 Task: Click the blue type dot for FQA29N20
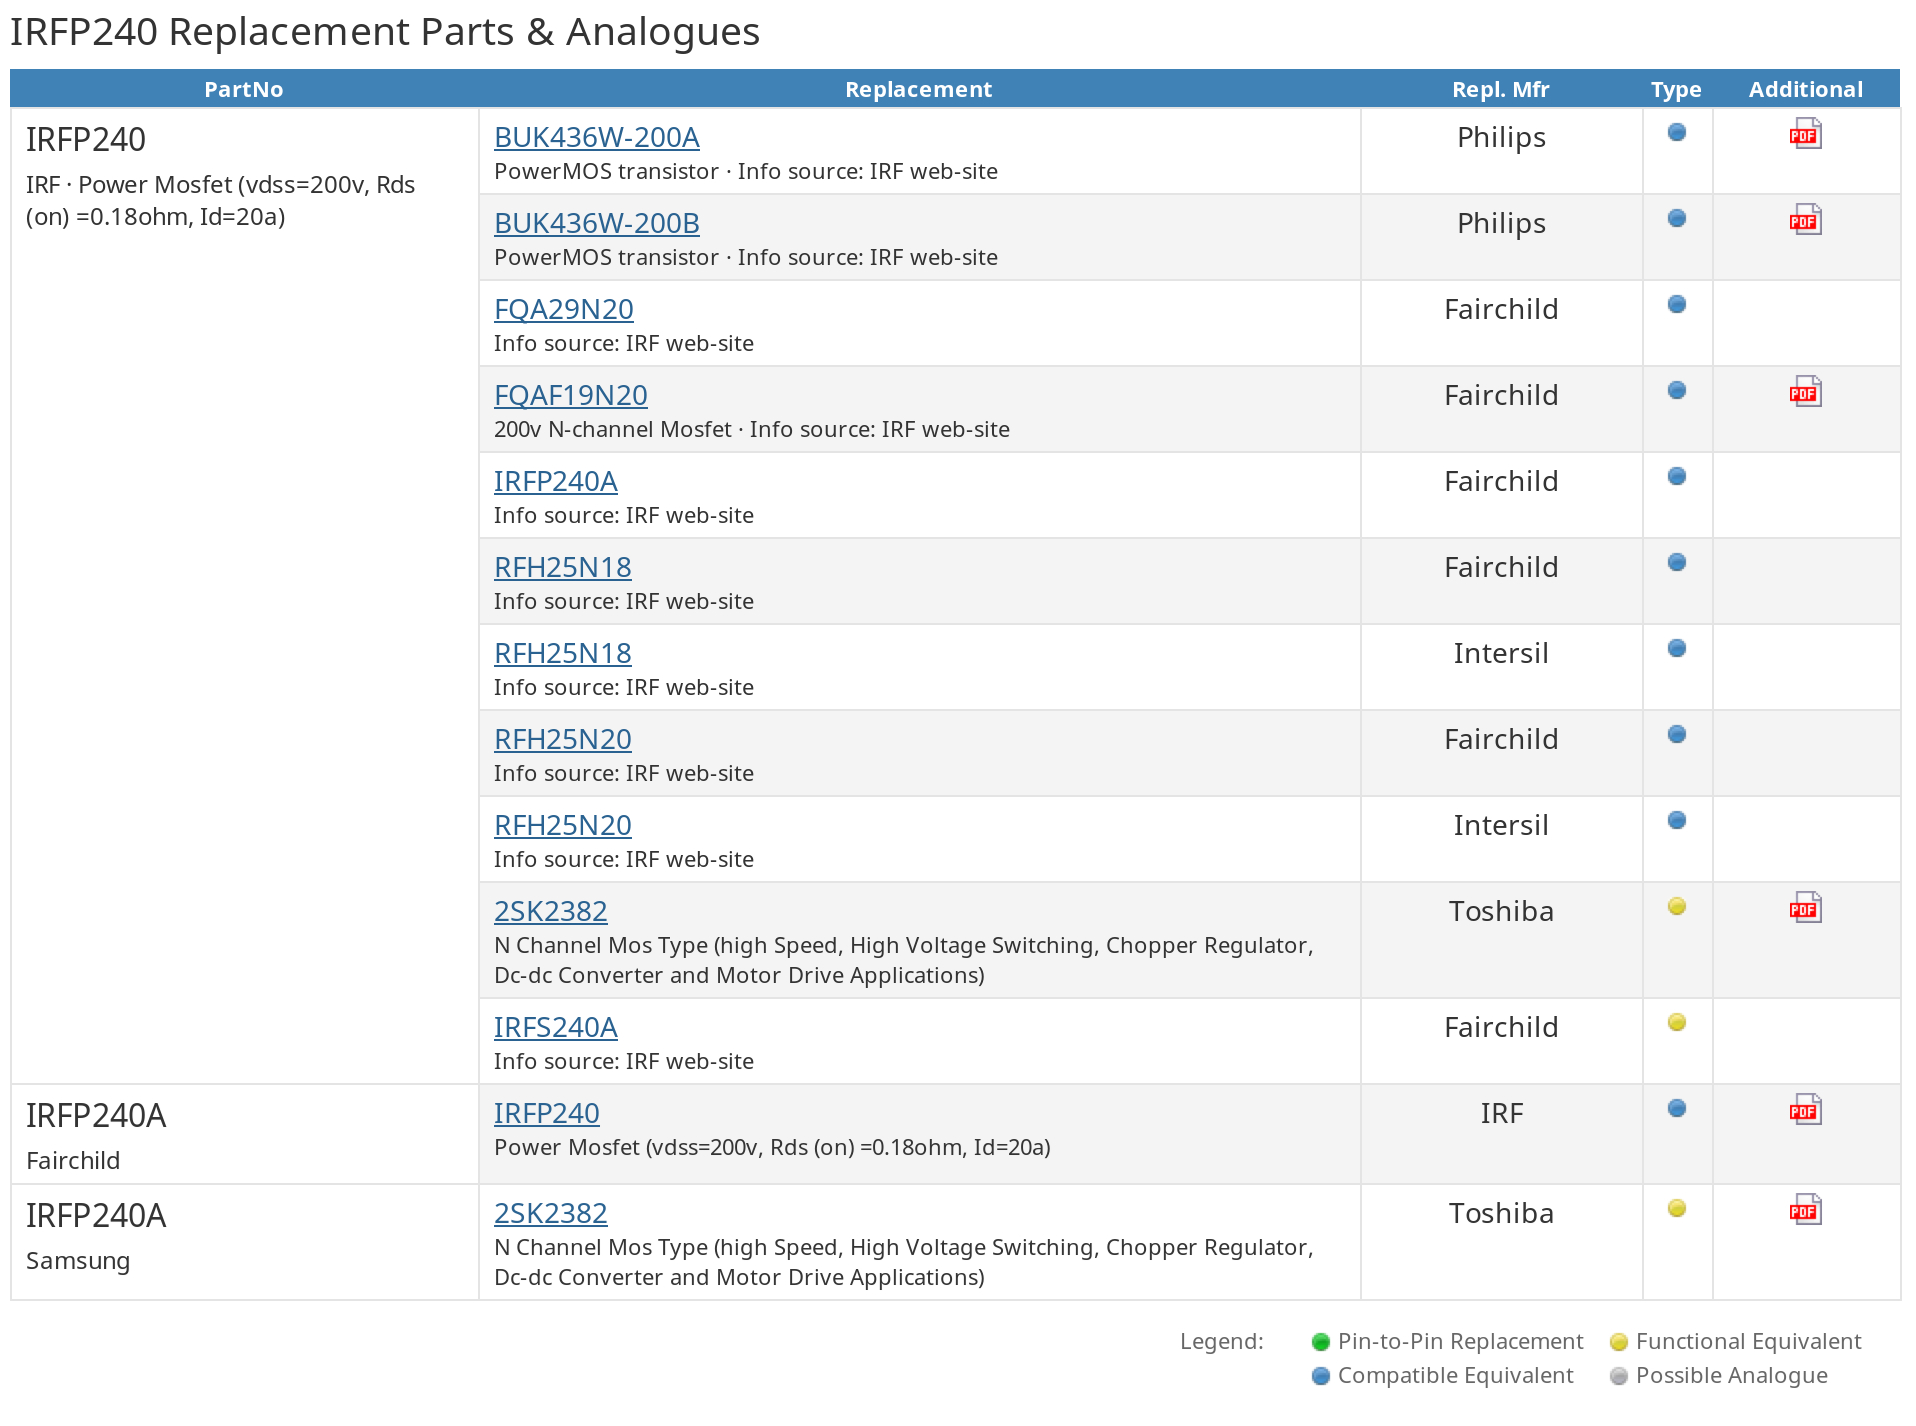(1677, 304)
